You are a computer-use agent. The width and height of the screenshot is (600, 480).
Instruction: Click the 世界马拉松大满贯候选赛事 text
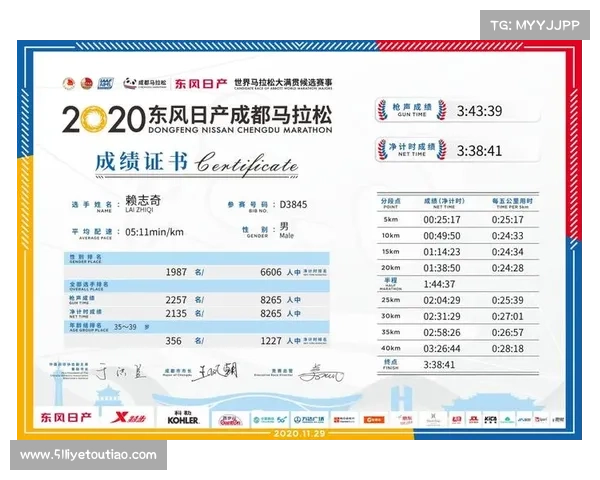[x=283, y=82]
